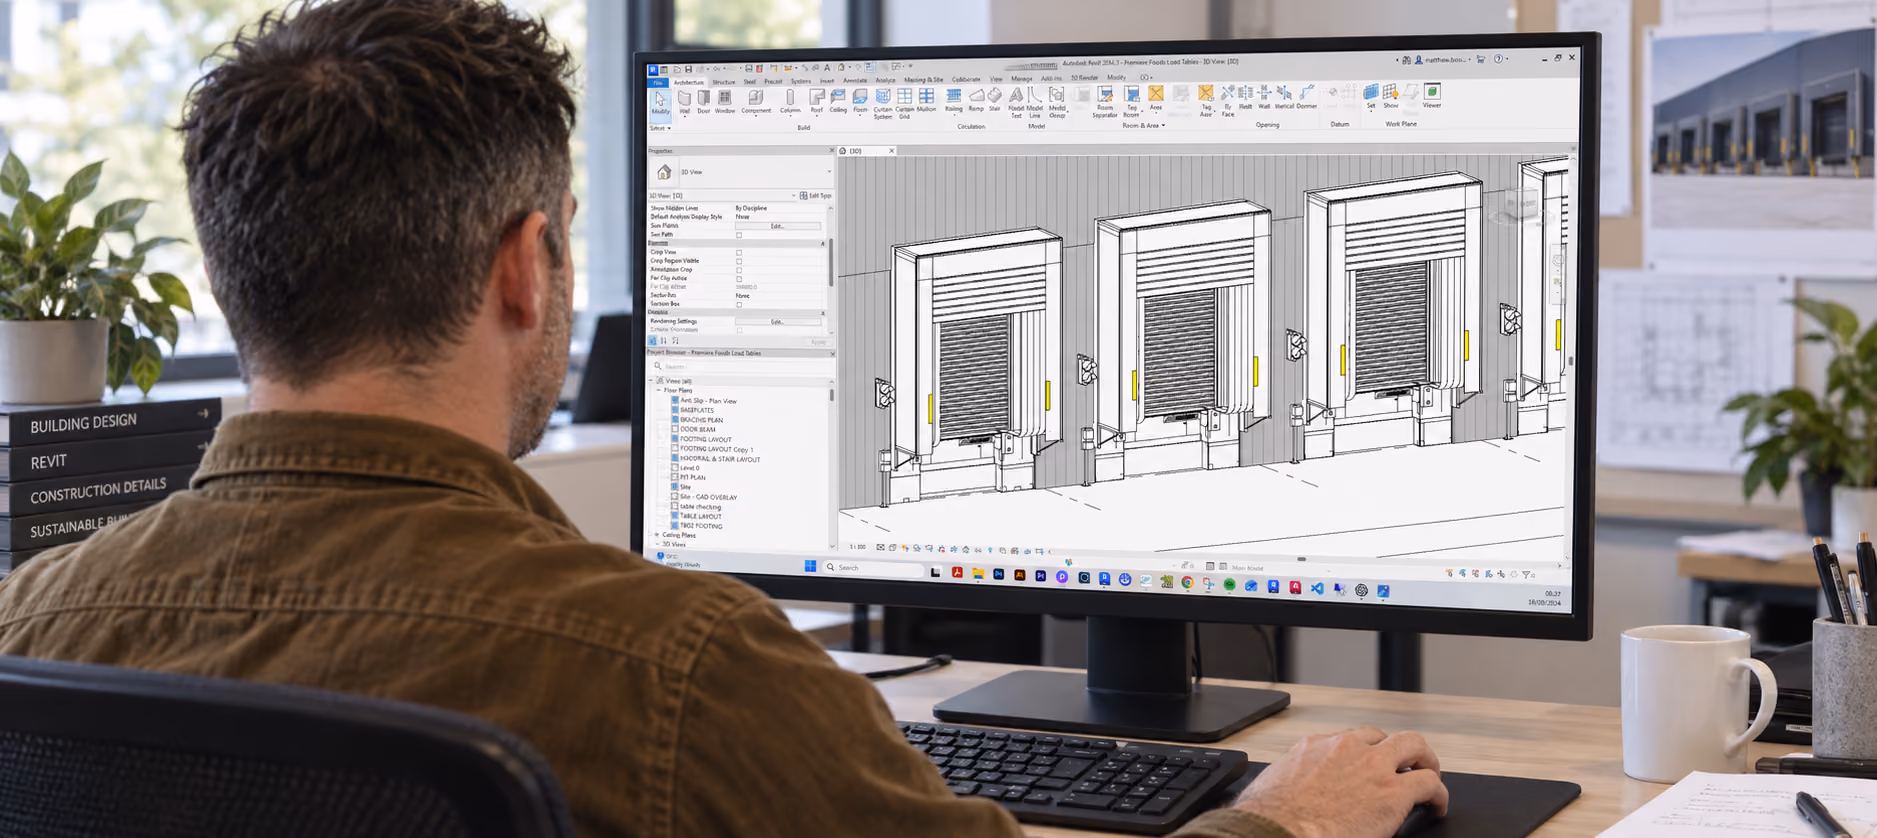Viewport: 1877px width, 838px height.
Task: Toggle the Crop Region Visible checkbox
Action: tap(739, 261)
